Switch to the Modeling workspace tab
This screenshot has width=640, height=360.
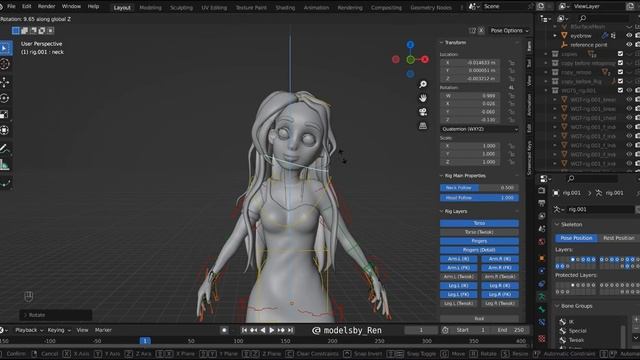[150, 8]
